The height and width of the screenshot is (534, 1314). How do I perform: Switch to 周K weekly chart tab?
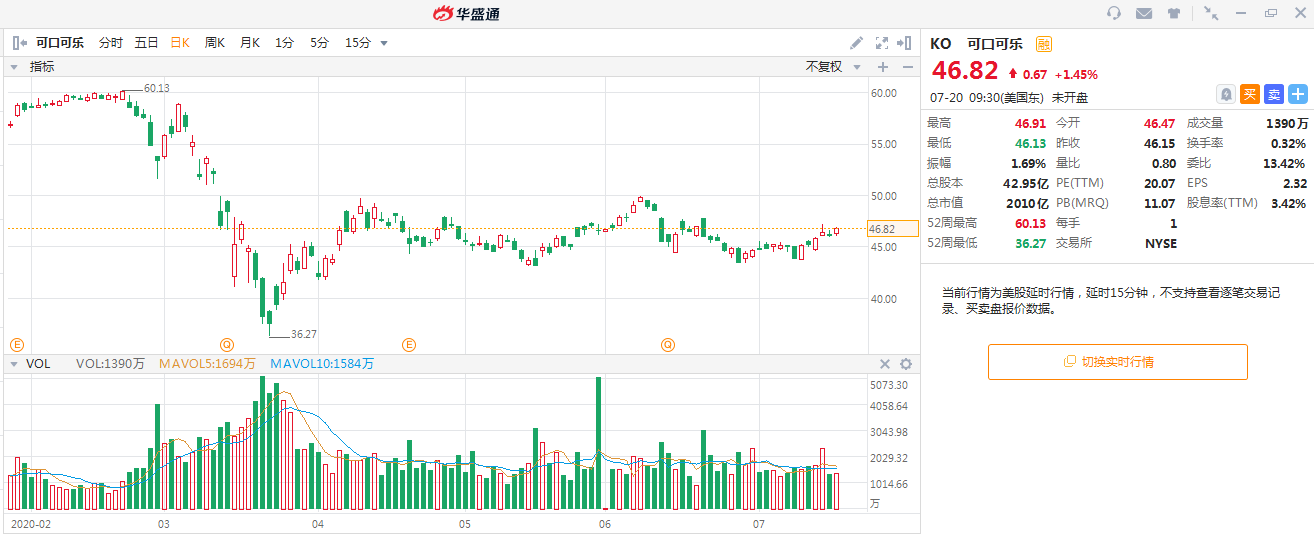coord(214,43)
